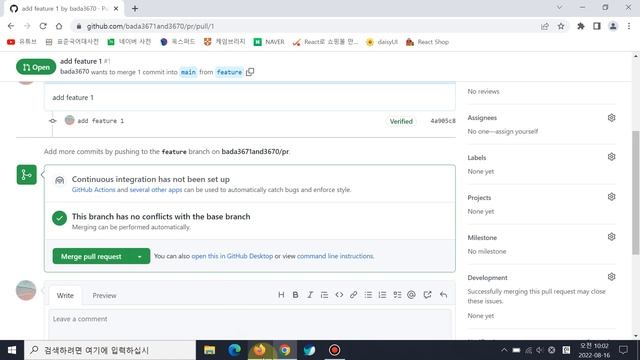Screen dimensions: 640x360
Task: Insert a quote via comment toolbar
Action: tap(324, 295)
